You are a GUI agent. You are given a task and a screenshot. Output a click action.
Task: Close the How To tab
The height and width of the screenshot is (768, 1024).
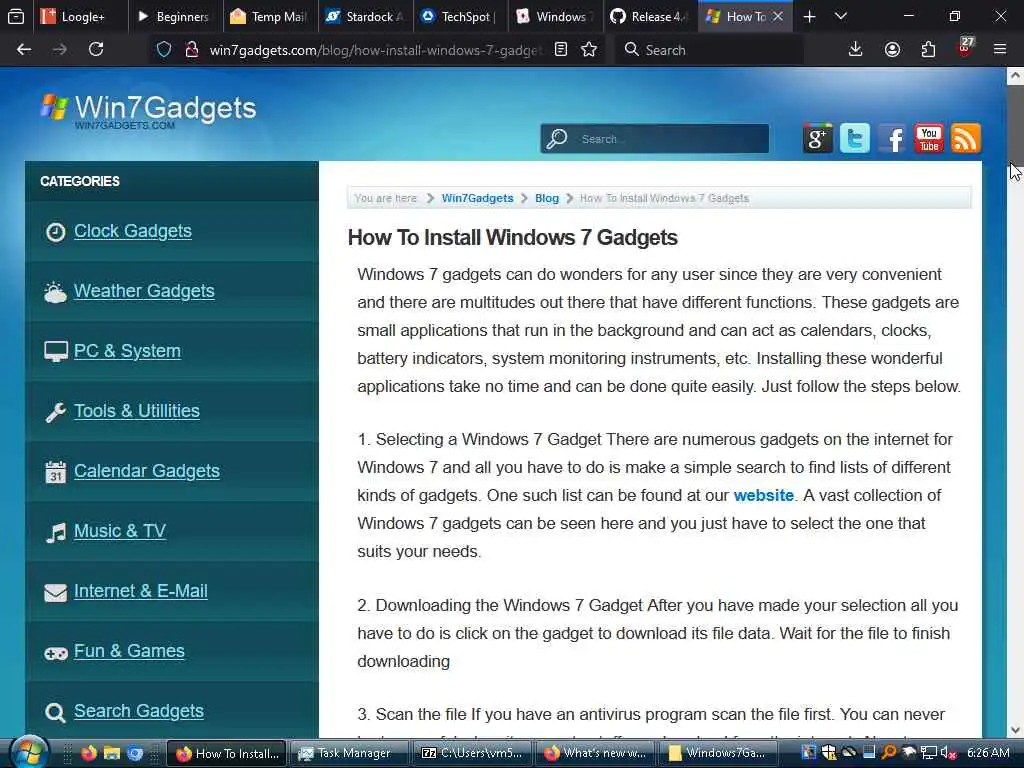click(x=777, y=17)
